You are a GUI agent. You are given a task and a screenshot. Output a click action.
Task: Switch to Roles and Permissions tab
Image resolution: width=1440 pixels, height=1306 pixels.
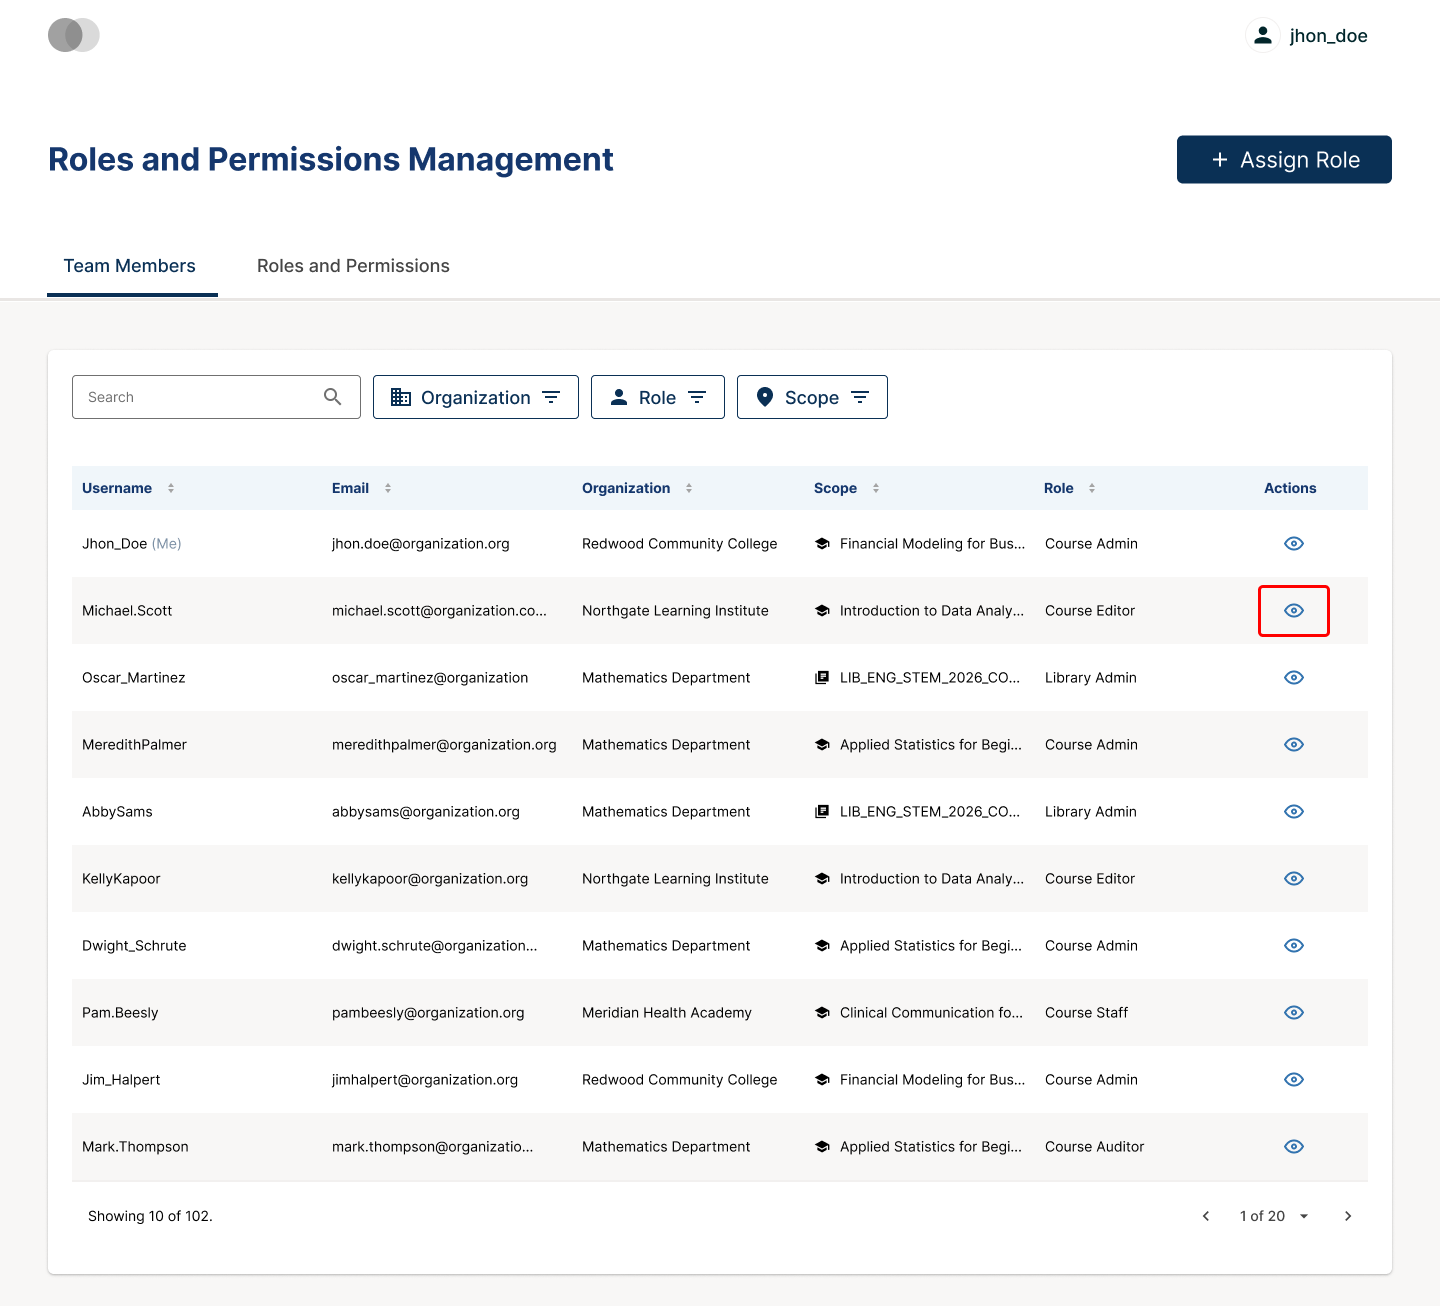[x=353, y=266]
